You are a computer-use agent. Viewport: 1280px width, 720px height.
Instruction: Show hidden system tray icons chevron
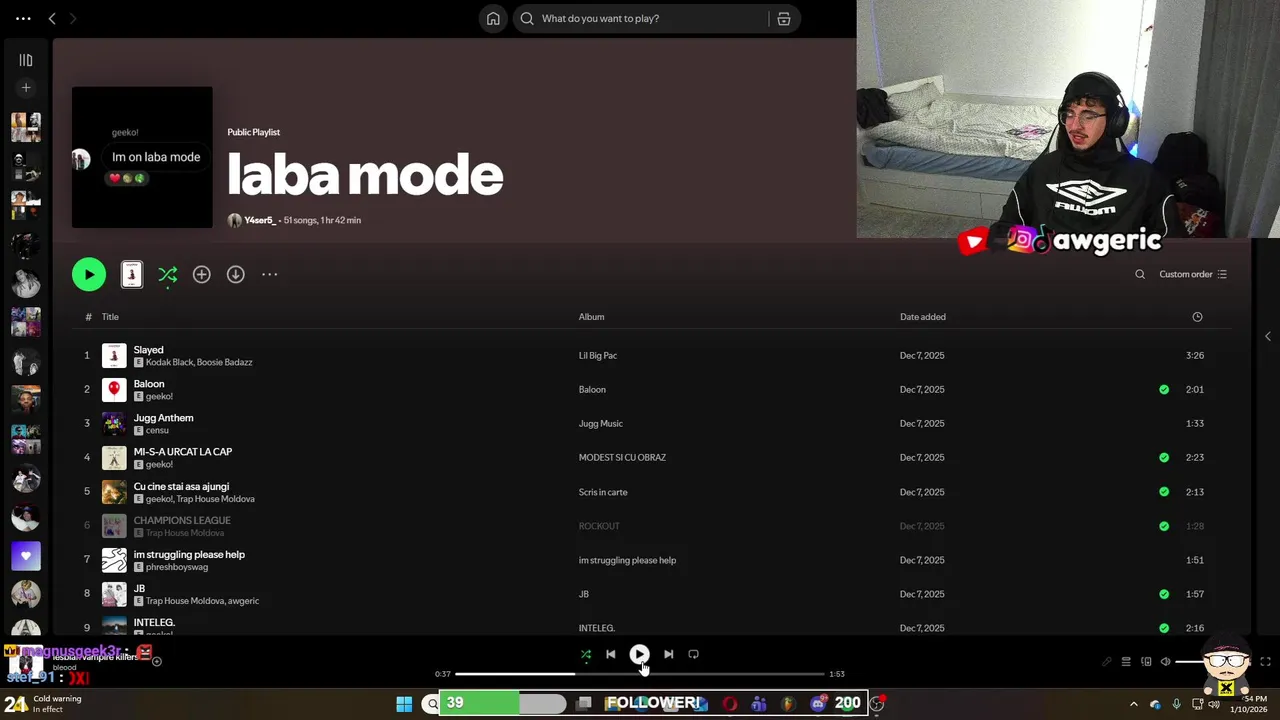point(1134,704)
